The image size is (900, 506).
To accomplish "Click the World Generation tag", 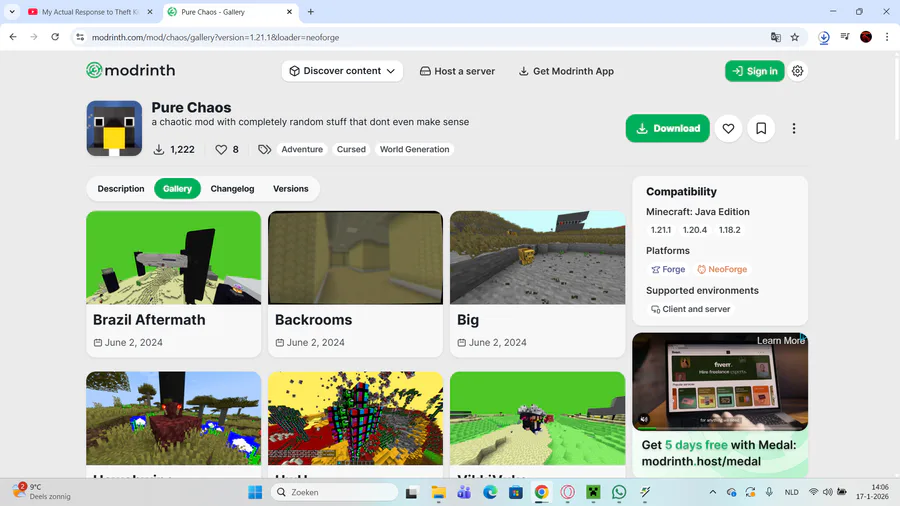I will [414, 149].
